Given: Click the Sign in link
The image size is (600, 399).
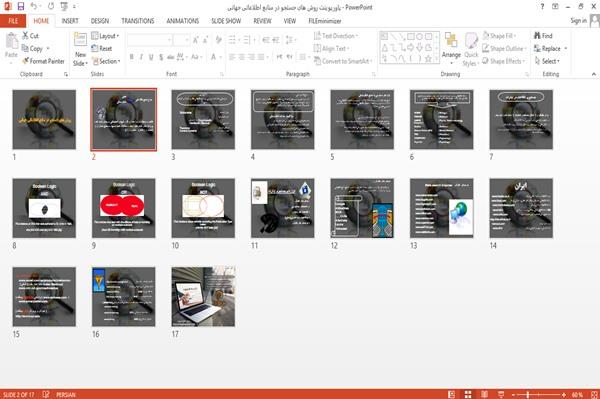Looking at the screenshot, I should click(x=578, y=20).
